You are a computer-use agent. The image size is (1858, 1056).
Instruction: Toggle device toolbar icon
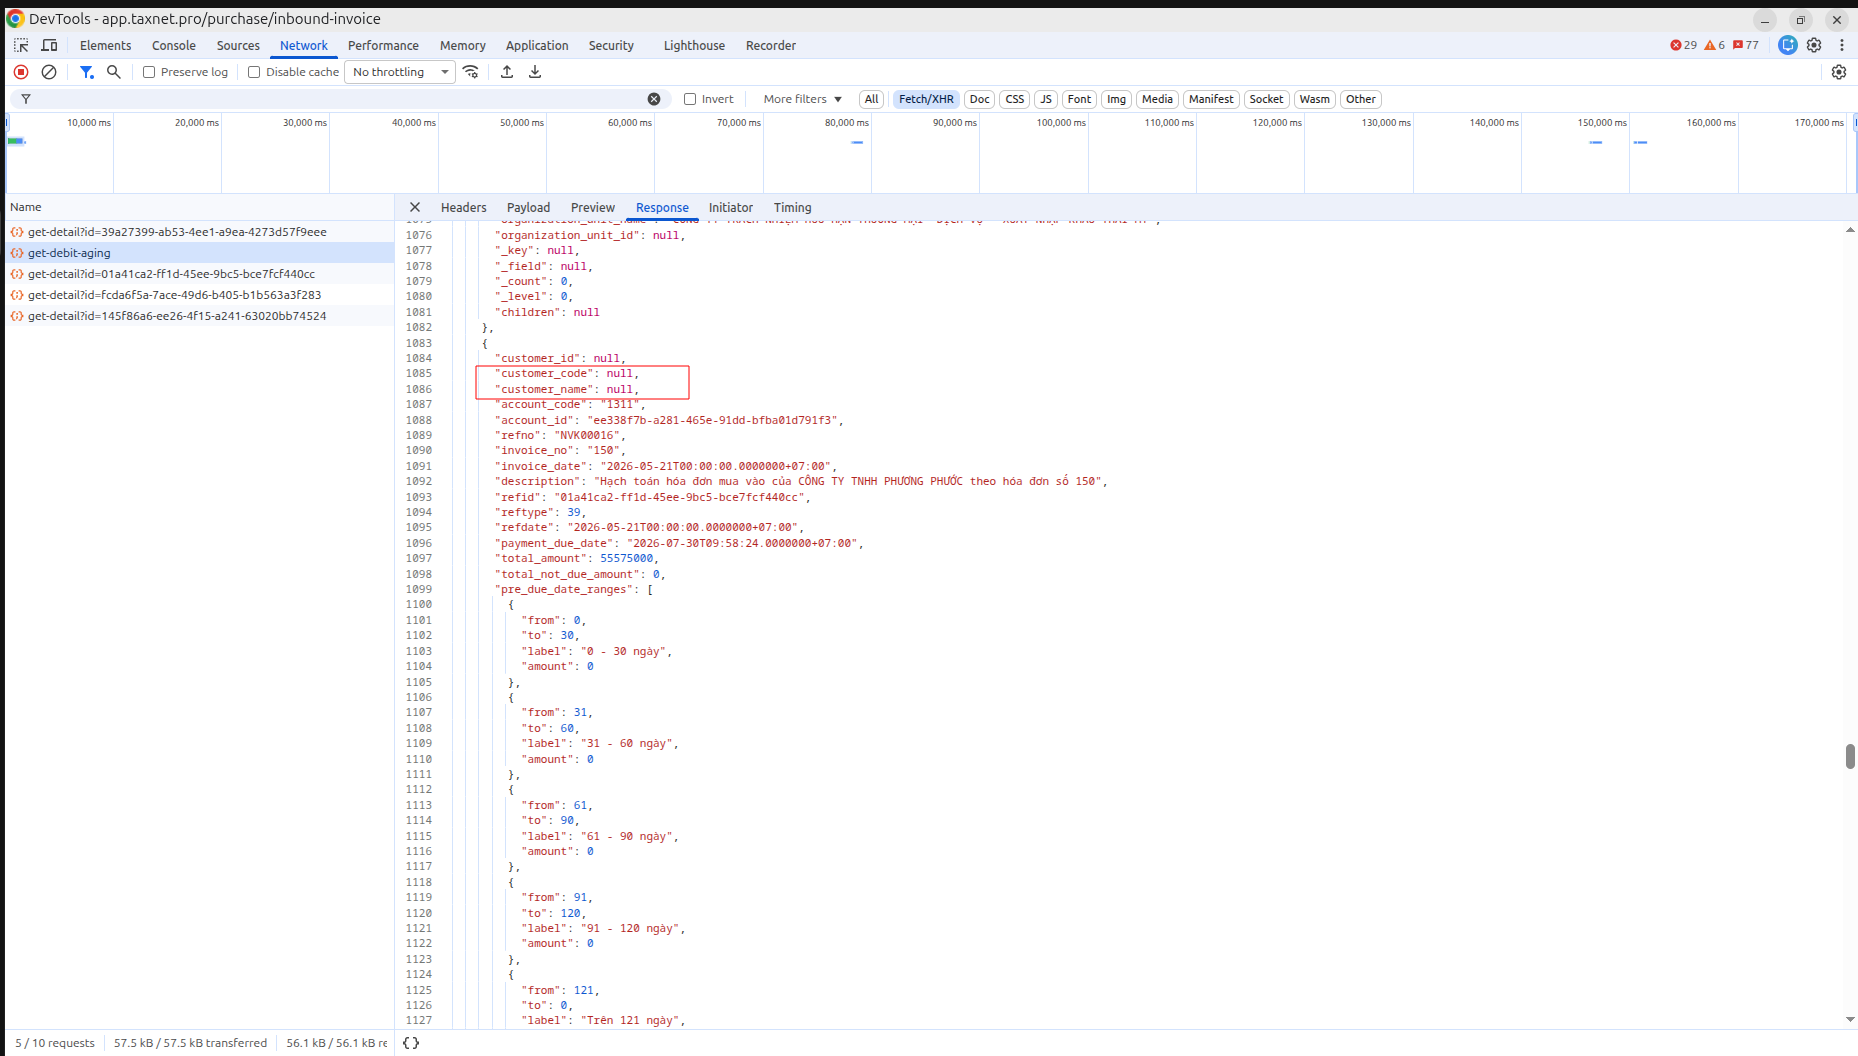point(49,46)
